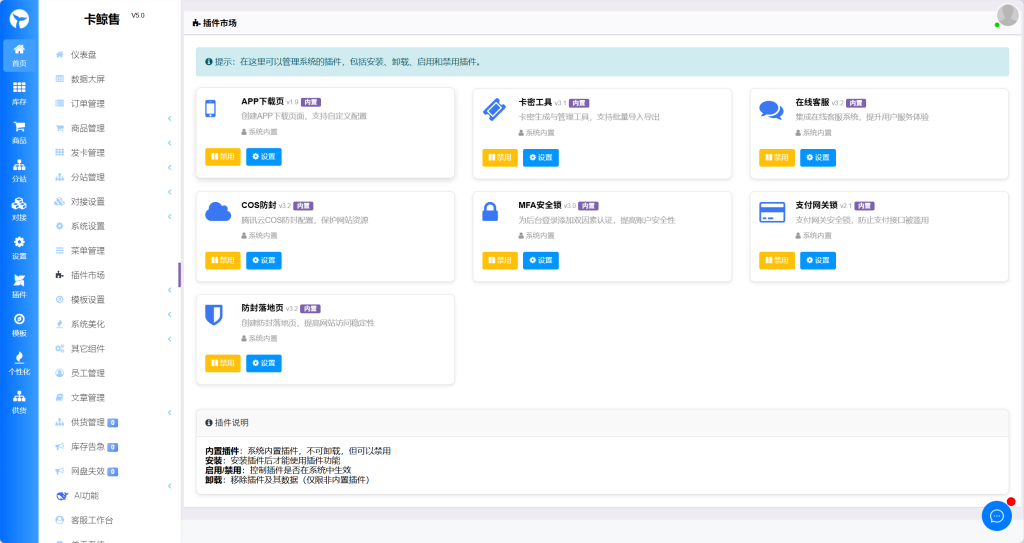
Task: Open 设置 for the APP下载页 plugin
Action: click(x=264, y=157)
